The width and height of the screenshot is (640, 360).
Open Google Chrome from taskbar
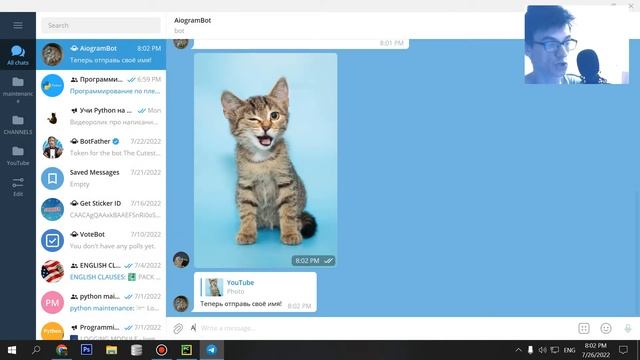coord(62,350)
